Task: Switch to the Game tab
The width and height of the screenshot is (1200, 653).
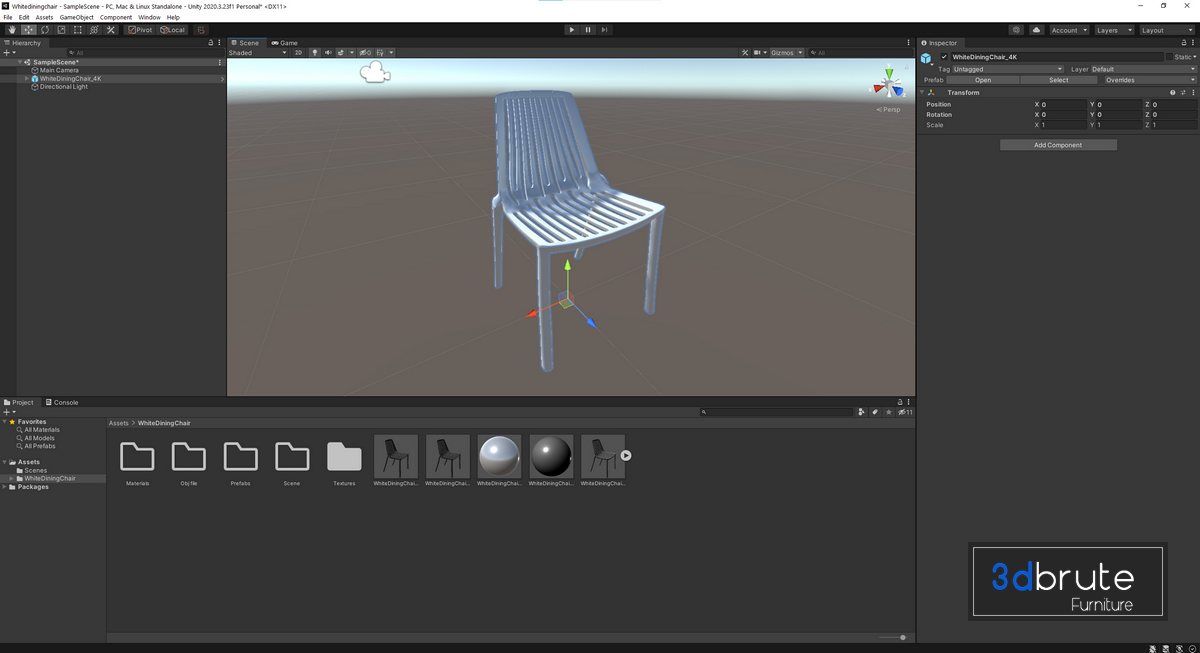Action: coord(284,43)
